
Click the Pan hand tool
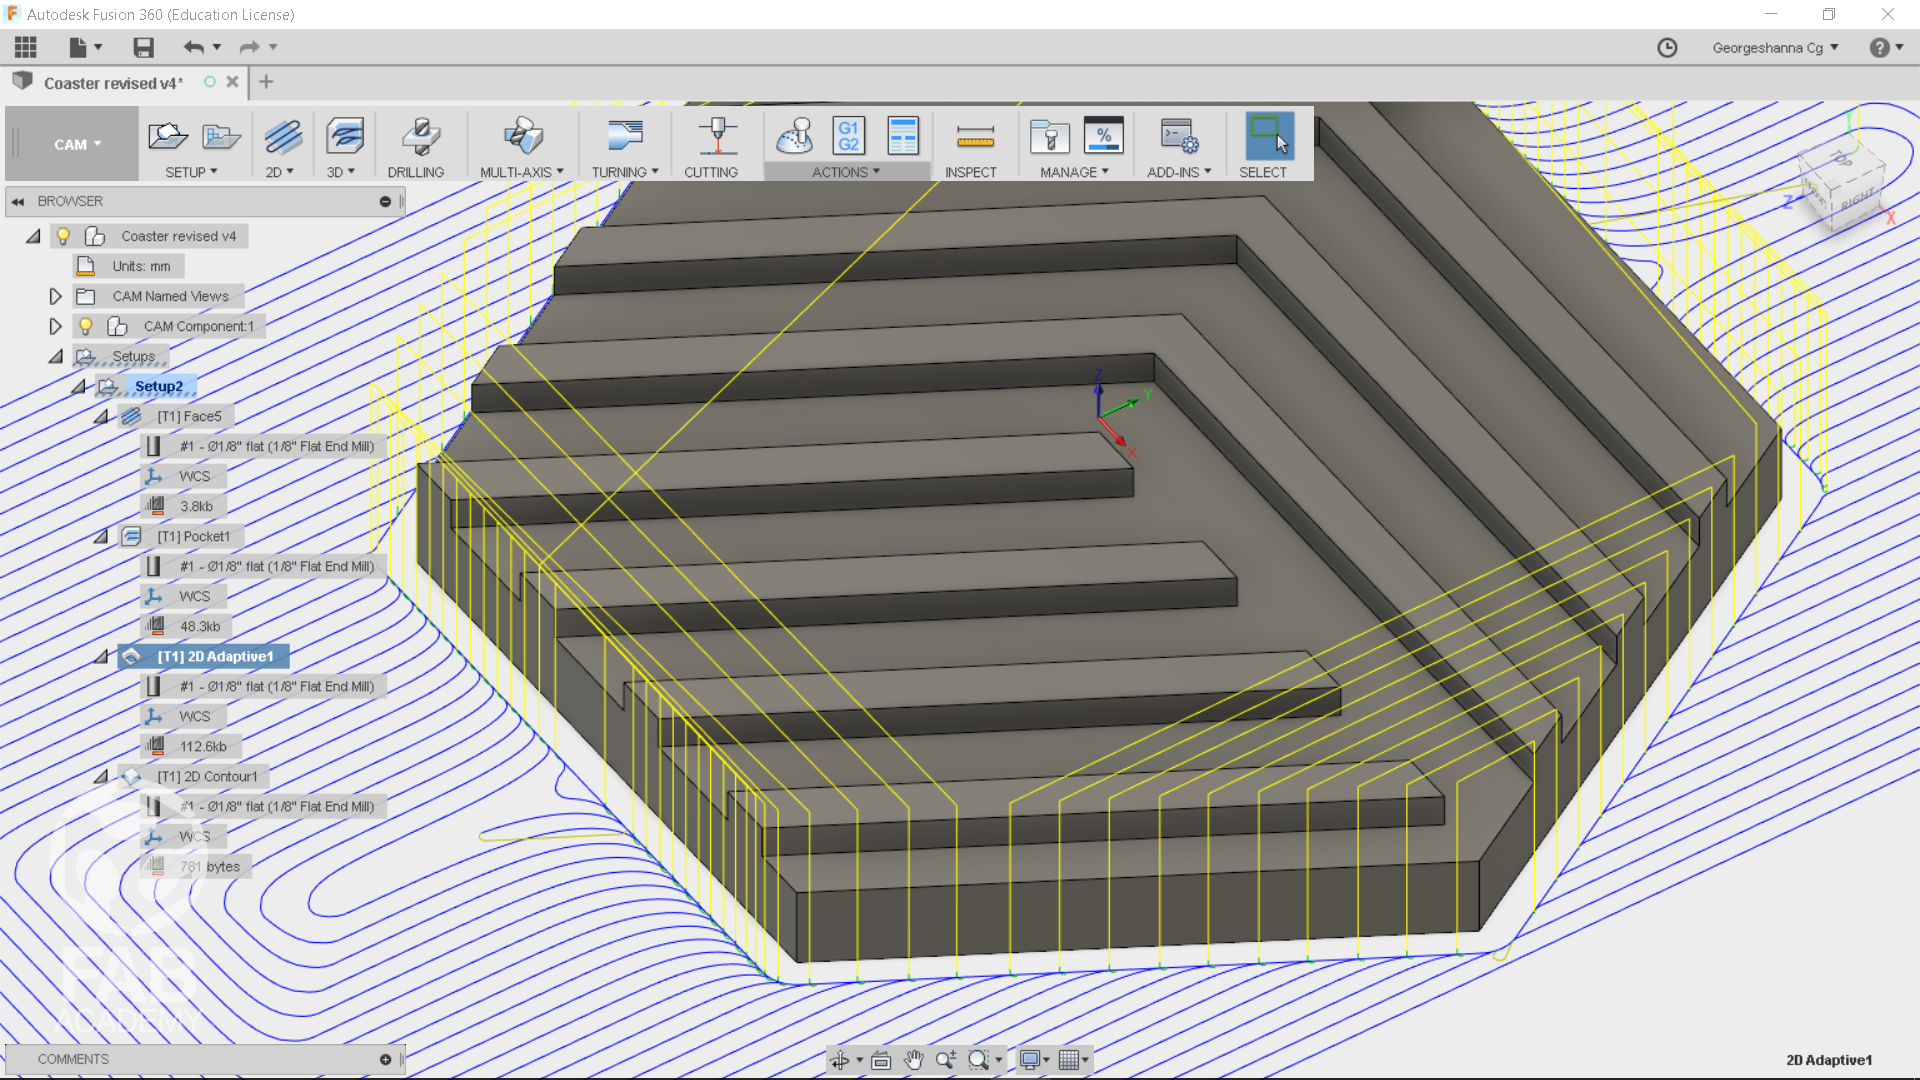[x=913, y=1060]
